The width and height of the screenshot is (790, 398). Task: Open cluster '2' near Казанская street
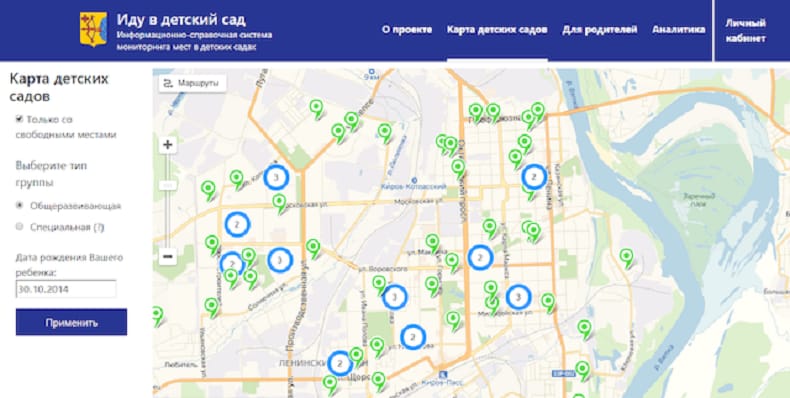tap(535, 177)
